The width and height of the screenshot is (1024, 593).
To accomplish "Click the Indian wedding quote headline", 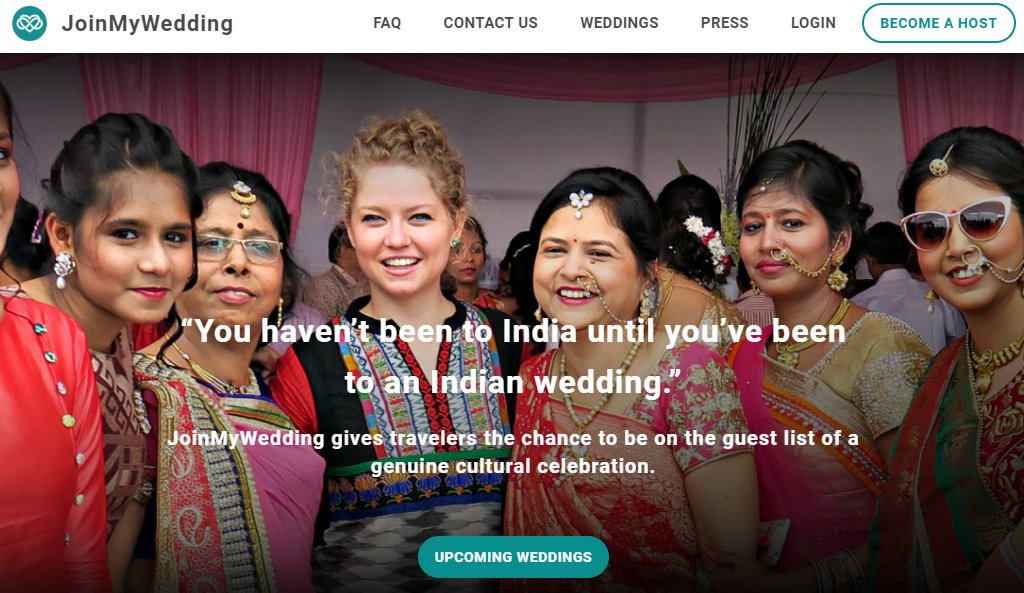I will (x=513, y=357).
